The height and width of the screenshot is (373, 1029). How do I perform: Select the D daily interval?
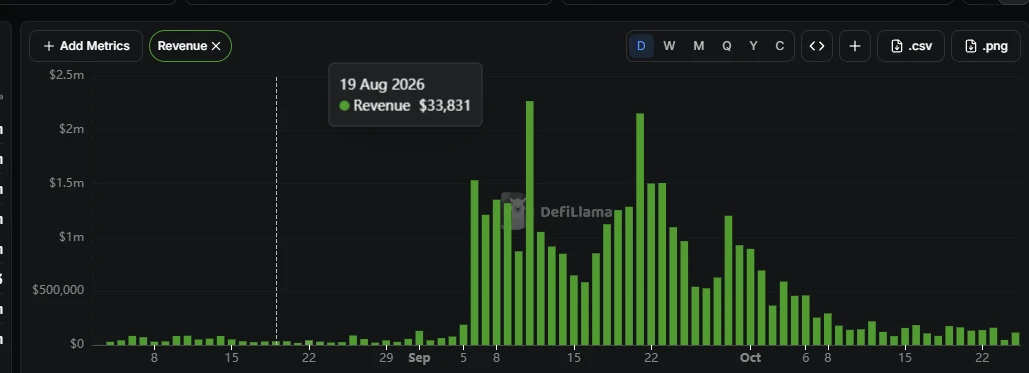point(641,46)
